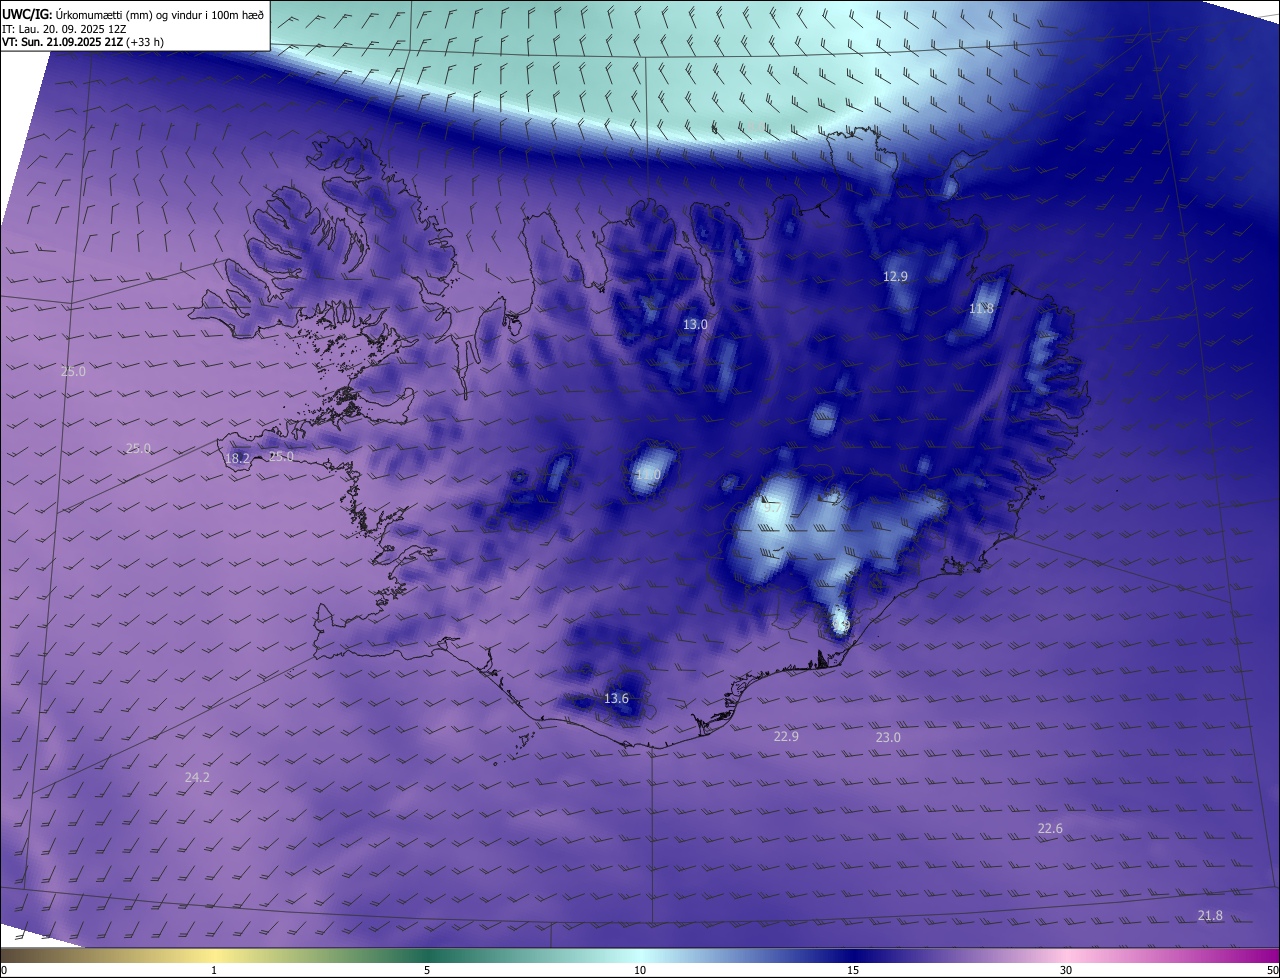Select the 'IT: Lau. 20. 09. 2025 12Z' line
The width and height of the screenshot is (1280, 978).
click(x=62, y=28)
